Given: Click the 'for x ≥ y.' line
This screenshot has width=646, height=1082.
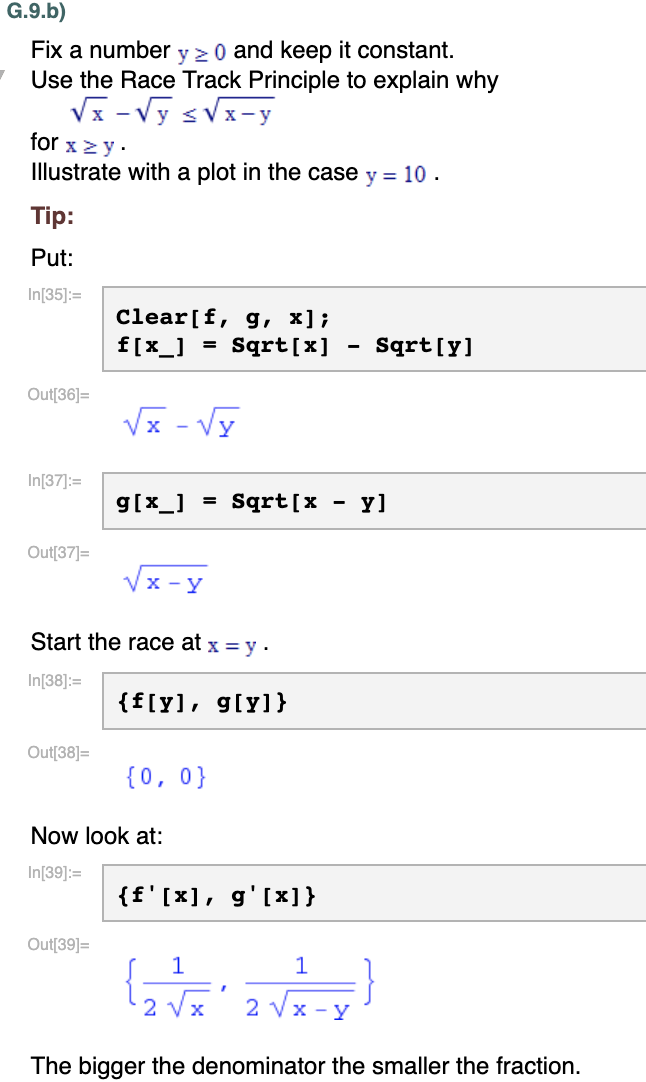Looking at the screenshot, I should (78, 143).
